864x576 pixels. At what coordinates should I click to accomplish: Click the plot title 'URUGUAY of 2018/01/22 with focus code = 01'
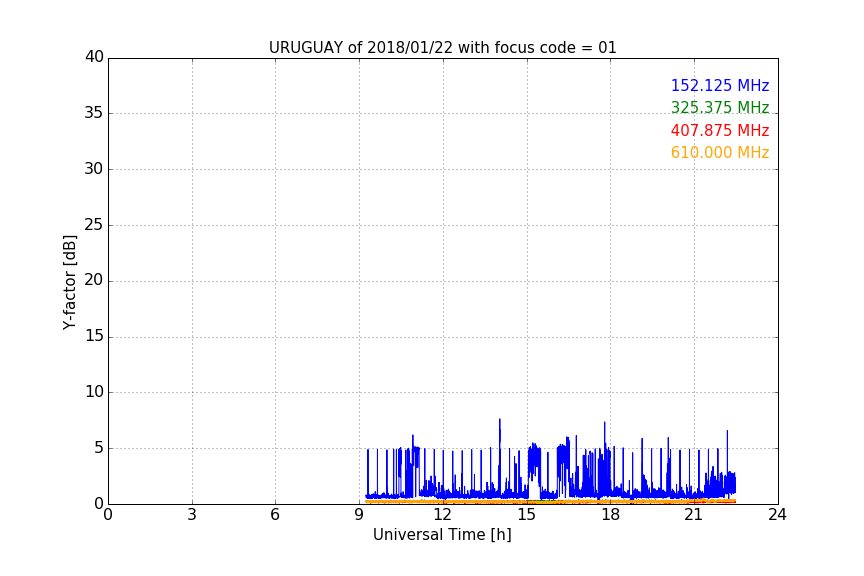click(x=442, y=47)
